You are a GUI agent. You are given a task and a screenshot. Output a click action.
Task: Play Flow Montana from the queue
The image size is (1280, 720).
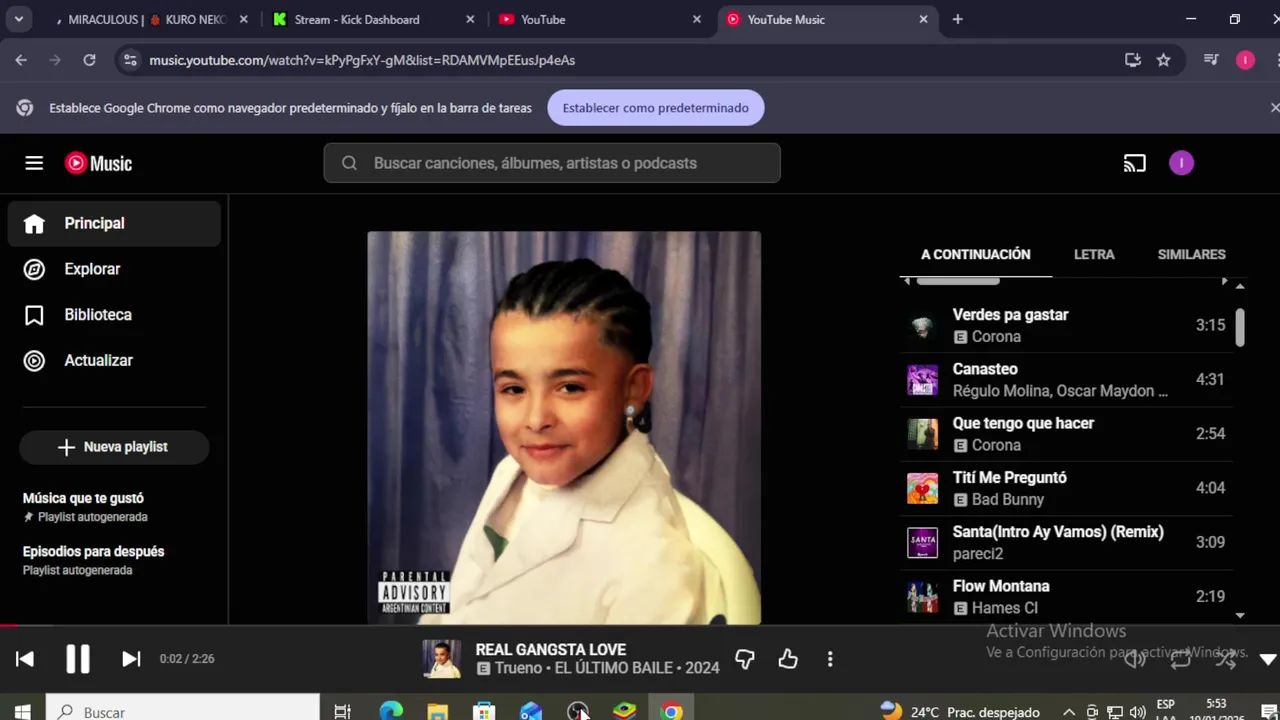pyautogui.click(x=1066, y=596)
